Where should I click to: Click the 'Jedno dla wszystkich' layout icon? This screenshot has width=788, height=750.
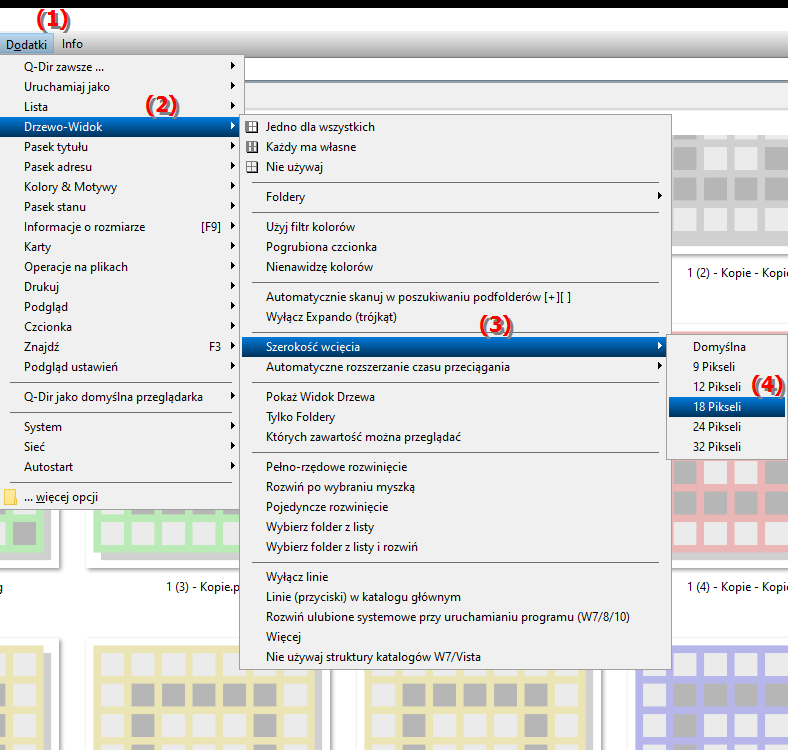click(x=251, y=127)
